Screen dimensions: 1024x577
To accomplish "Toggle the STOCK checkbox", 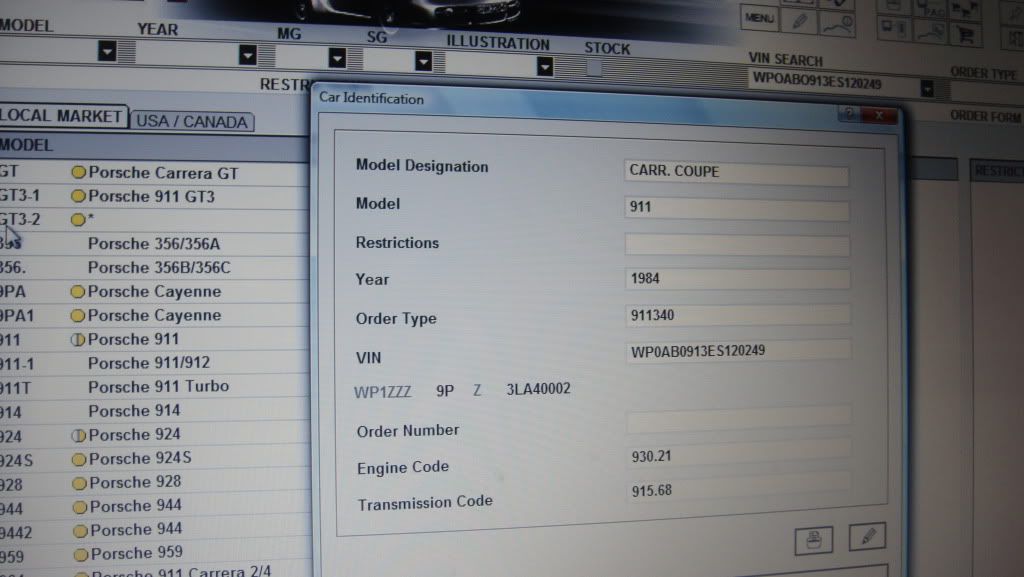I will [594, 67].
